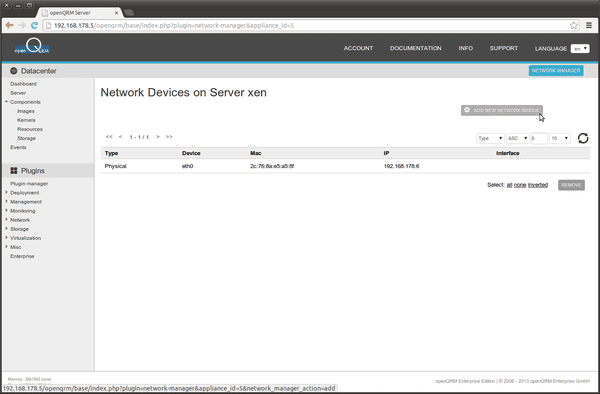Select the openQRM Server tab
The height and width of the screenshot is (394, 600).
click(x=80, y=13)
